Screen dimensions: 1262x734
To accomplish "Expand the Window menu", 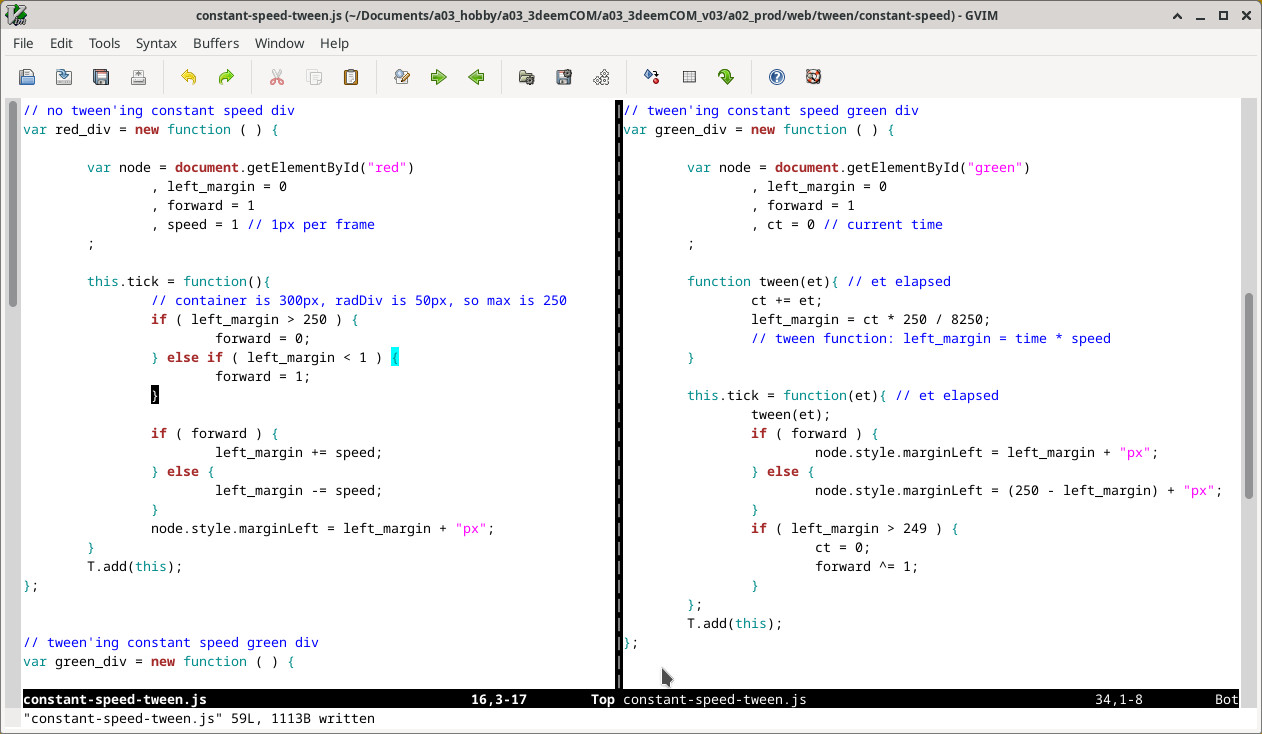I will point(279,43).
